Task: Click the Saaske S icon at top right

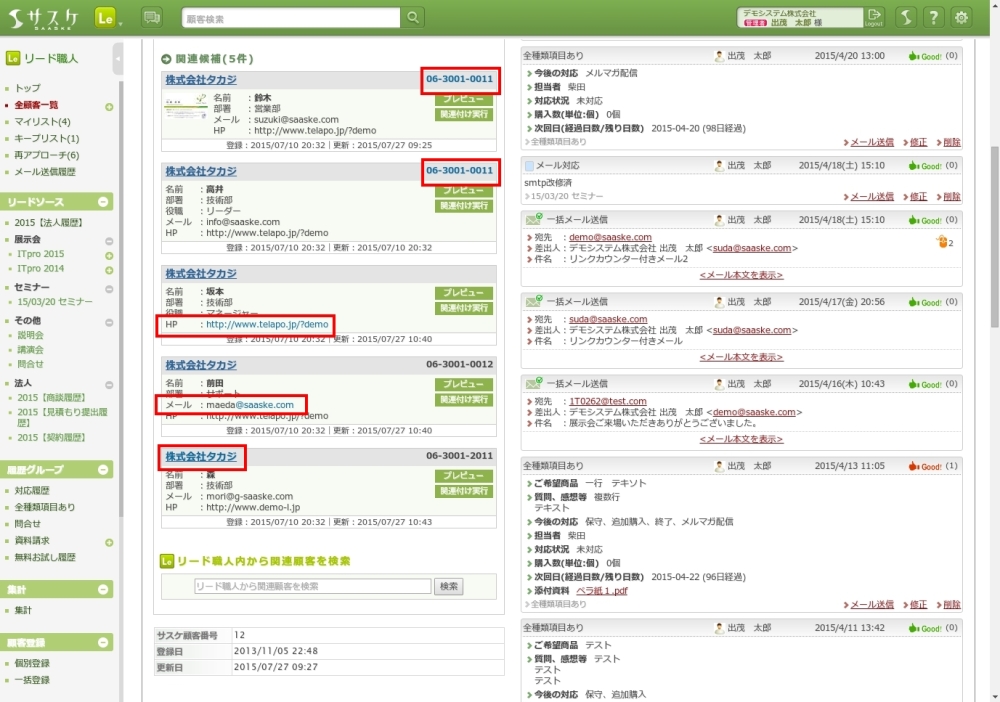Action: pos(904,17)
